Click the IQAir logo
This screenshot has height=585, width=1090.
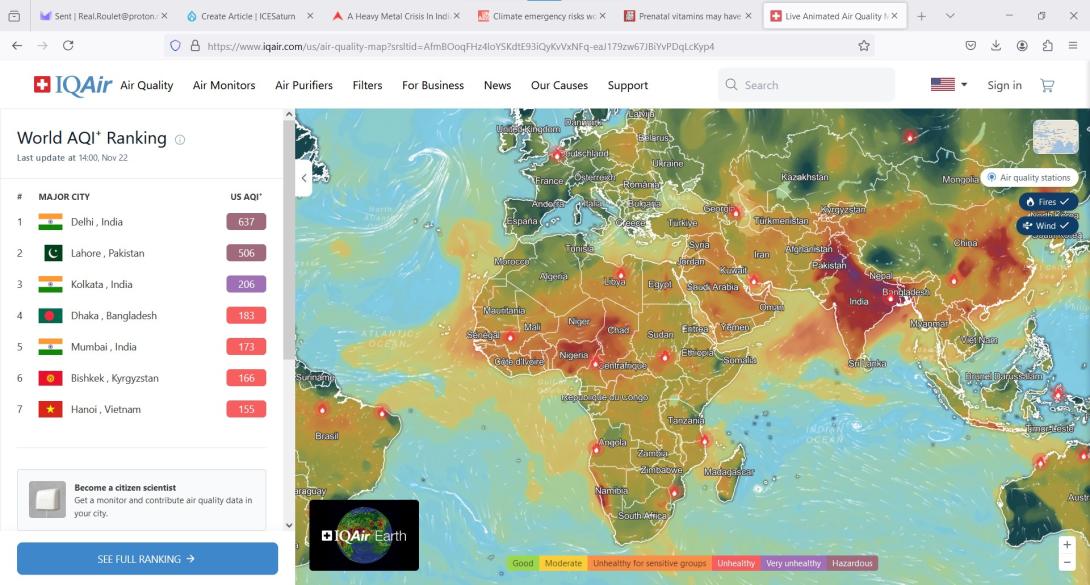72,85
